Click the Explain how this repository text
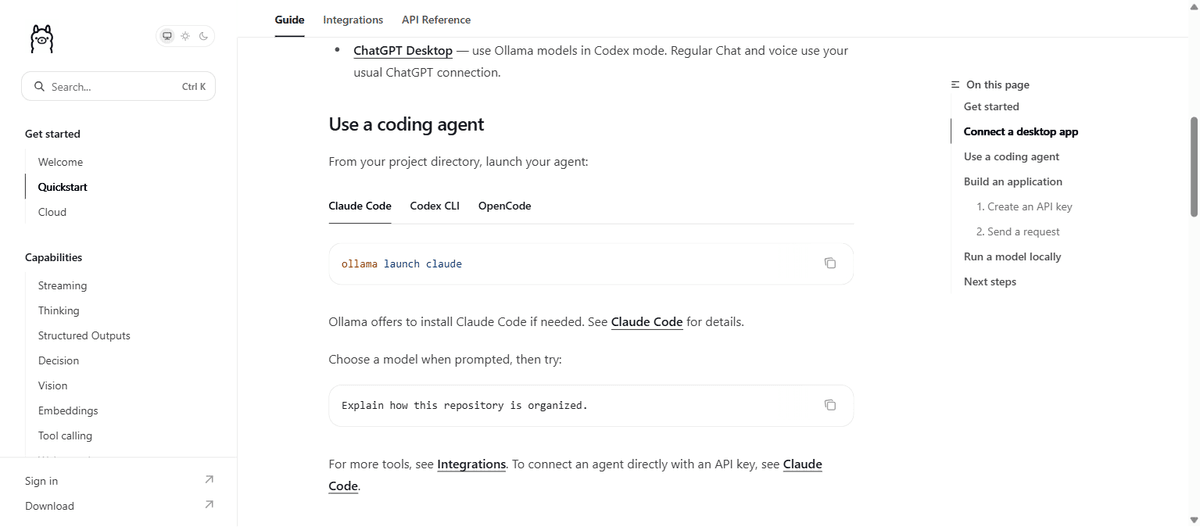 464,406
